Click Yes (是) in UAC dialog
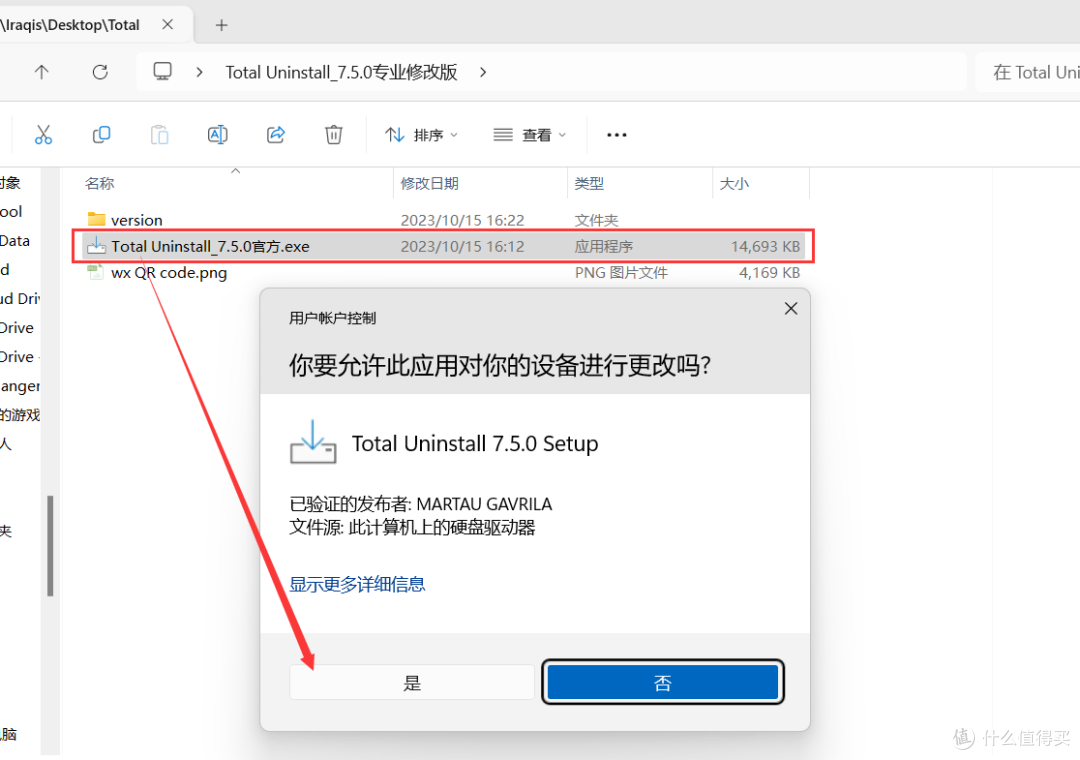 [x=412, y=682]
